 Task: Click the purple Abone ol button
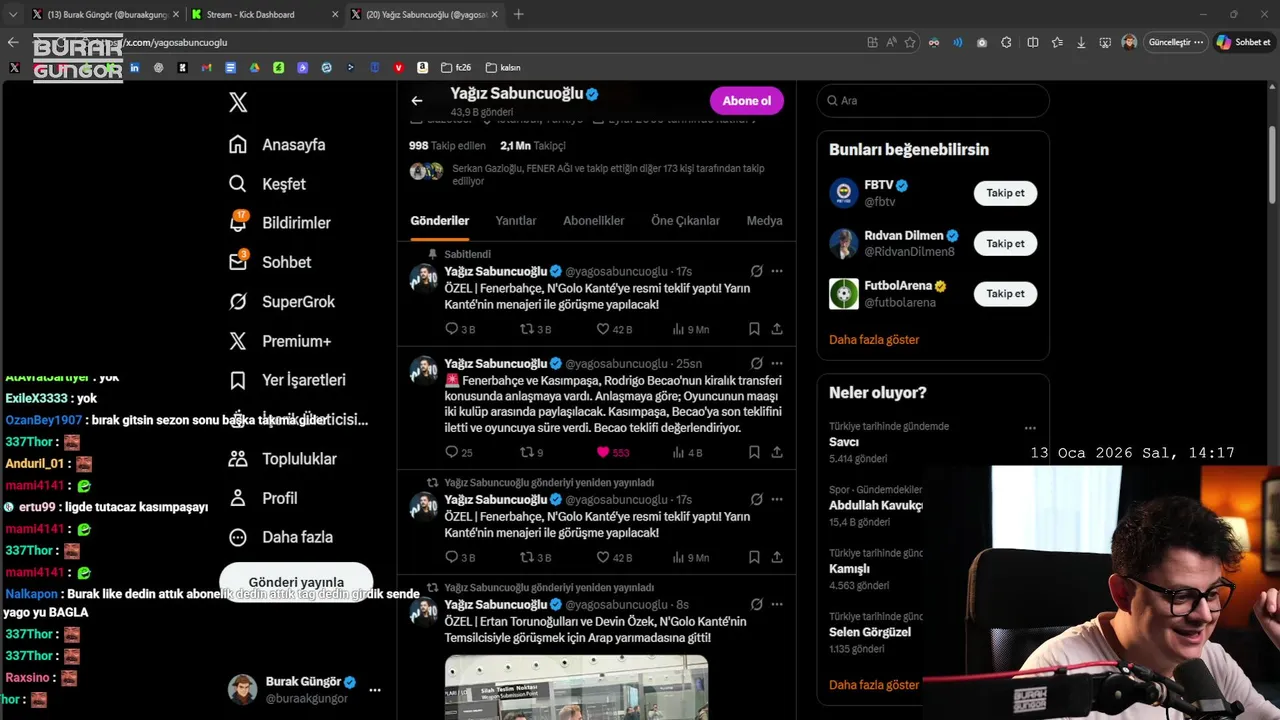(x=747, y=100)
